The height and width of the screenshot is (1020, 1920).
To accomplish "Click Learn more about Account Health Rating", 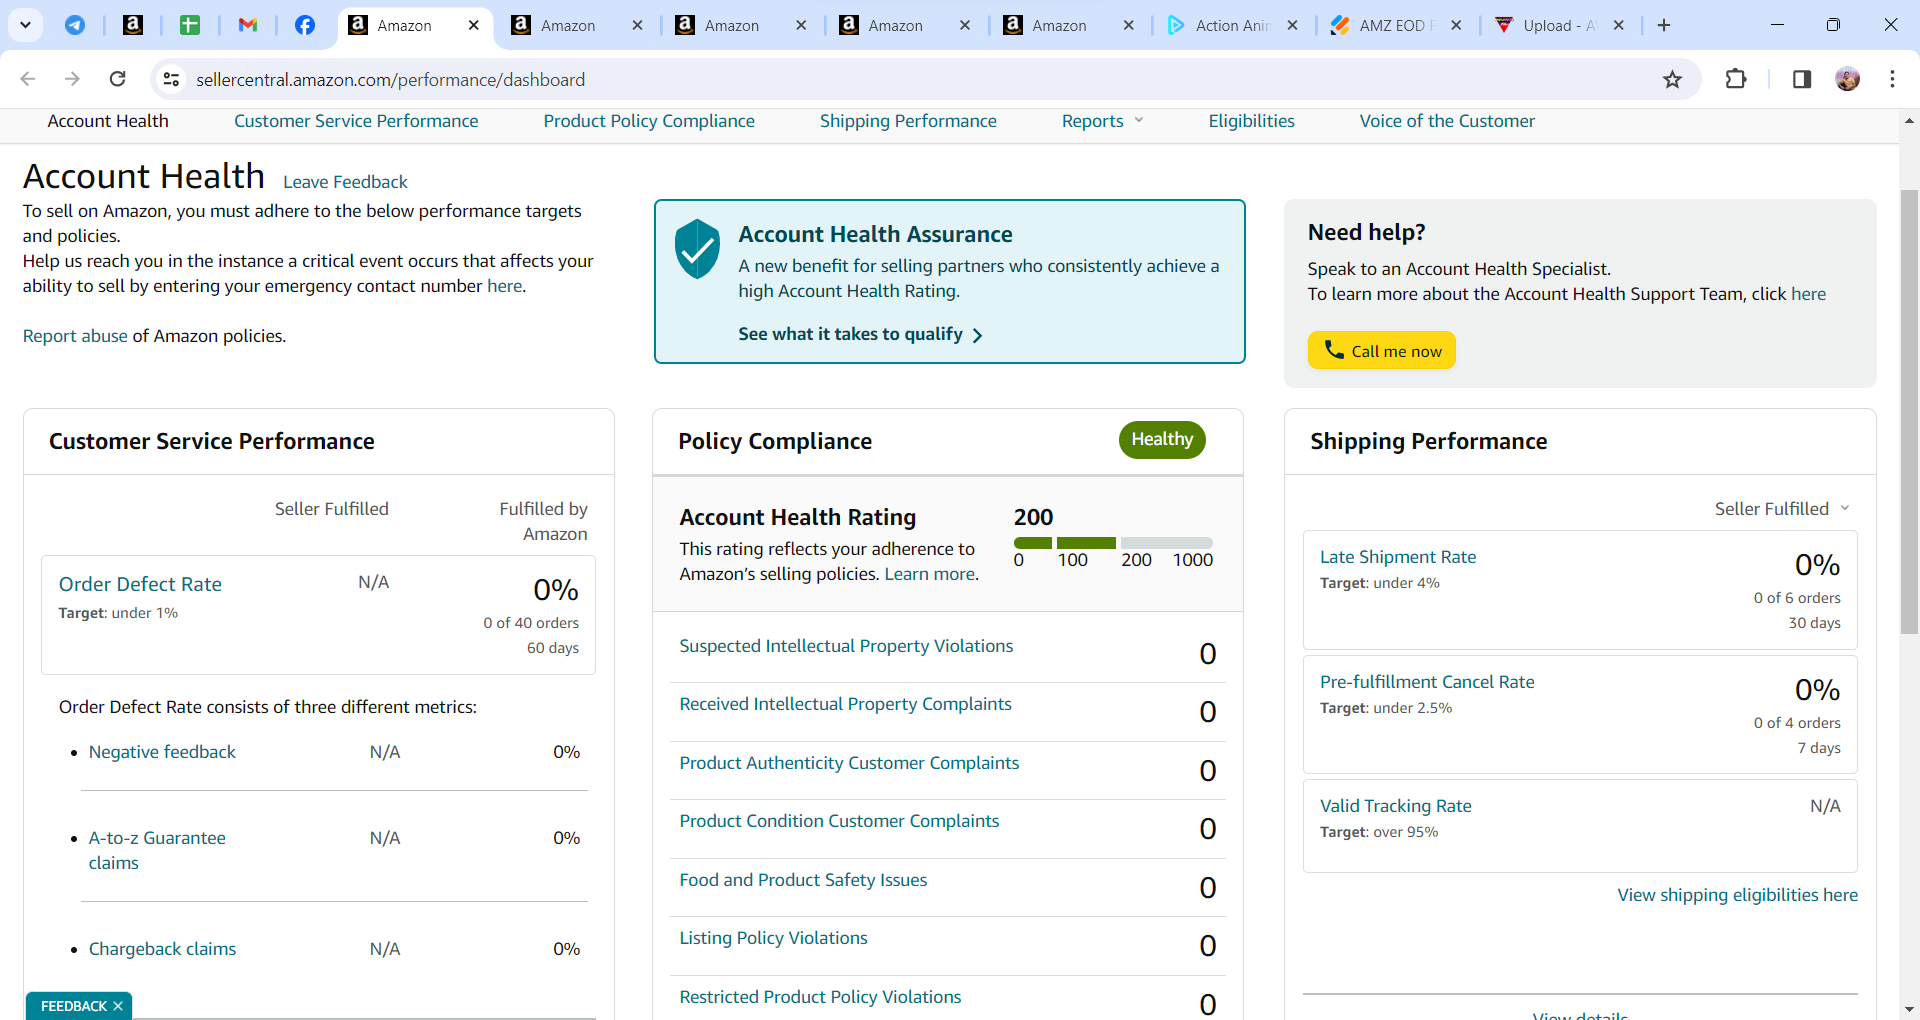I will 929,574.
